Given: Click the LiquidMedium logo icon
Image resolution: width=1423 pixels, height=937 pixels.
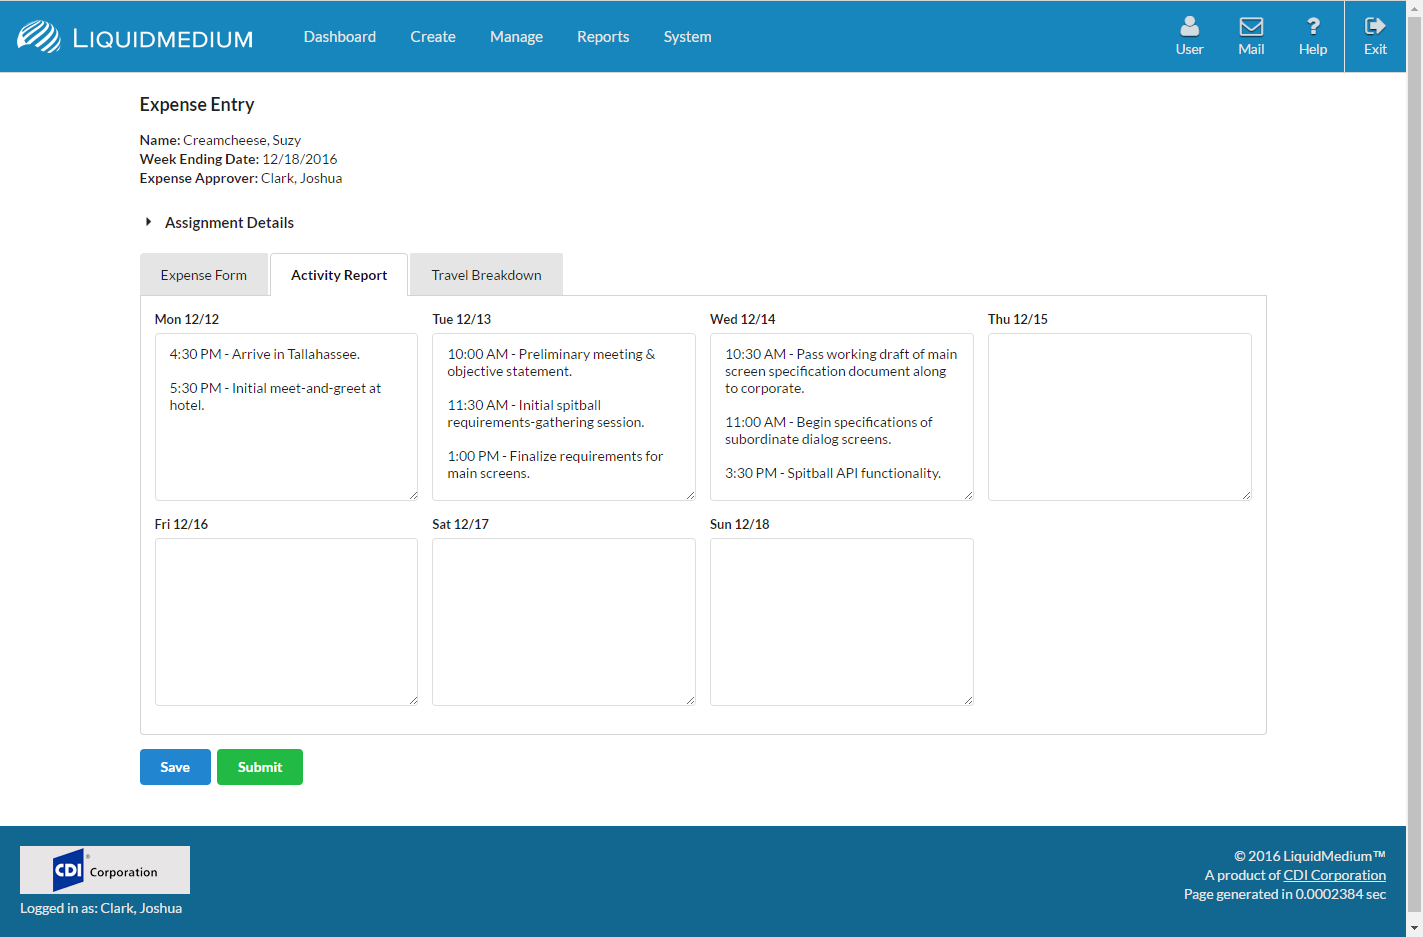Looking at the screenshot, I should tap(39, 37).
